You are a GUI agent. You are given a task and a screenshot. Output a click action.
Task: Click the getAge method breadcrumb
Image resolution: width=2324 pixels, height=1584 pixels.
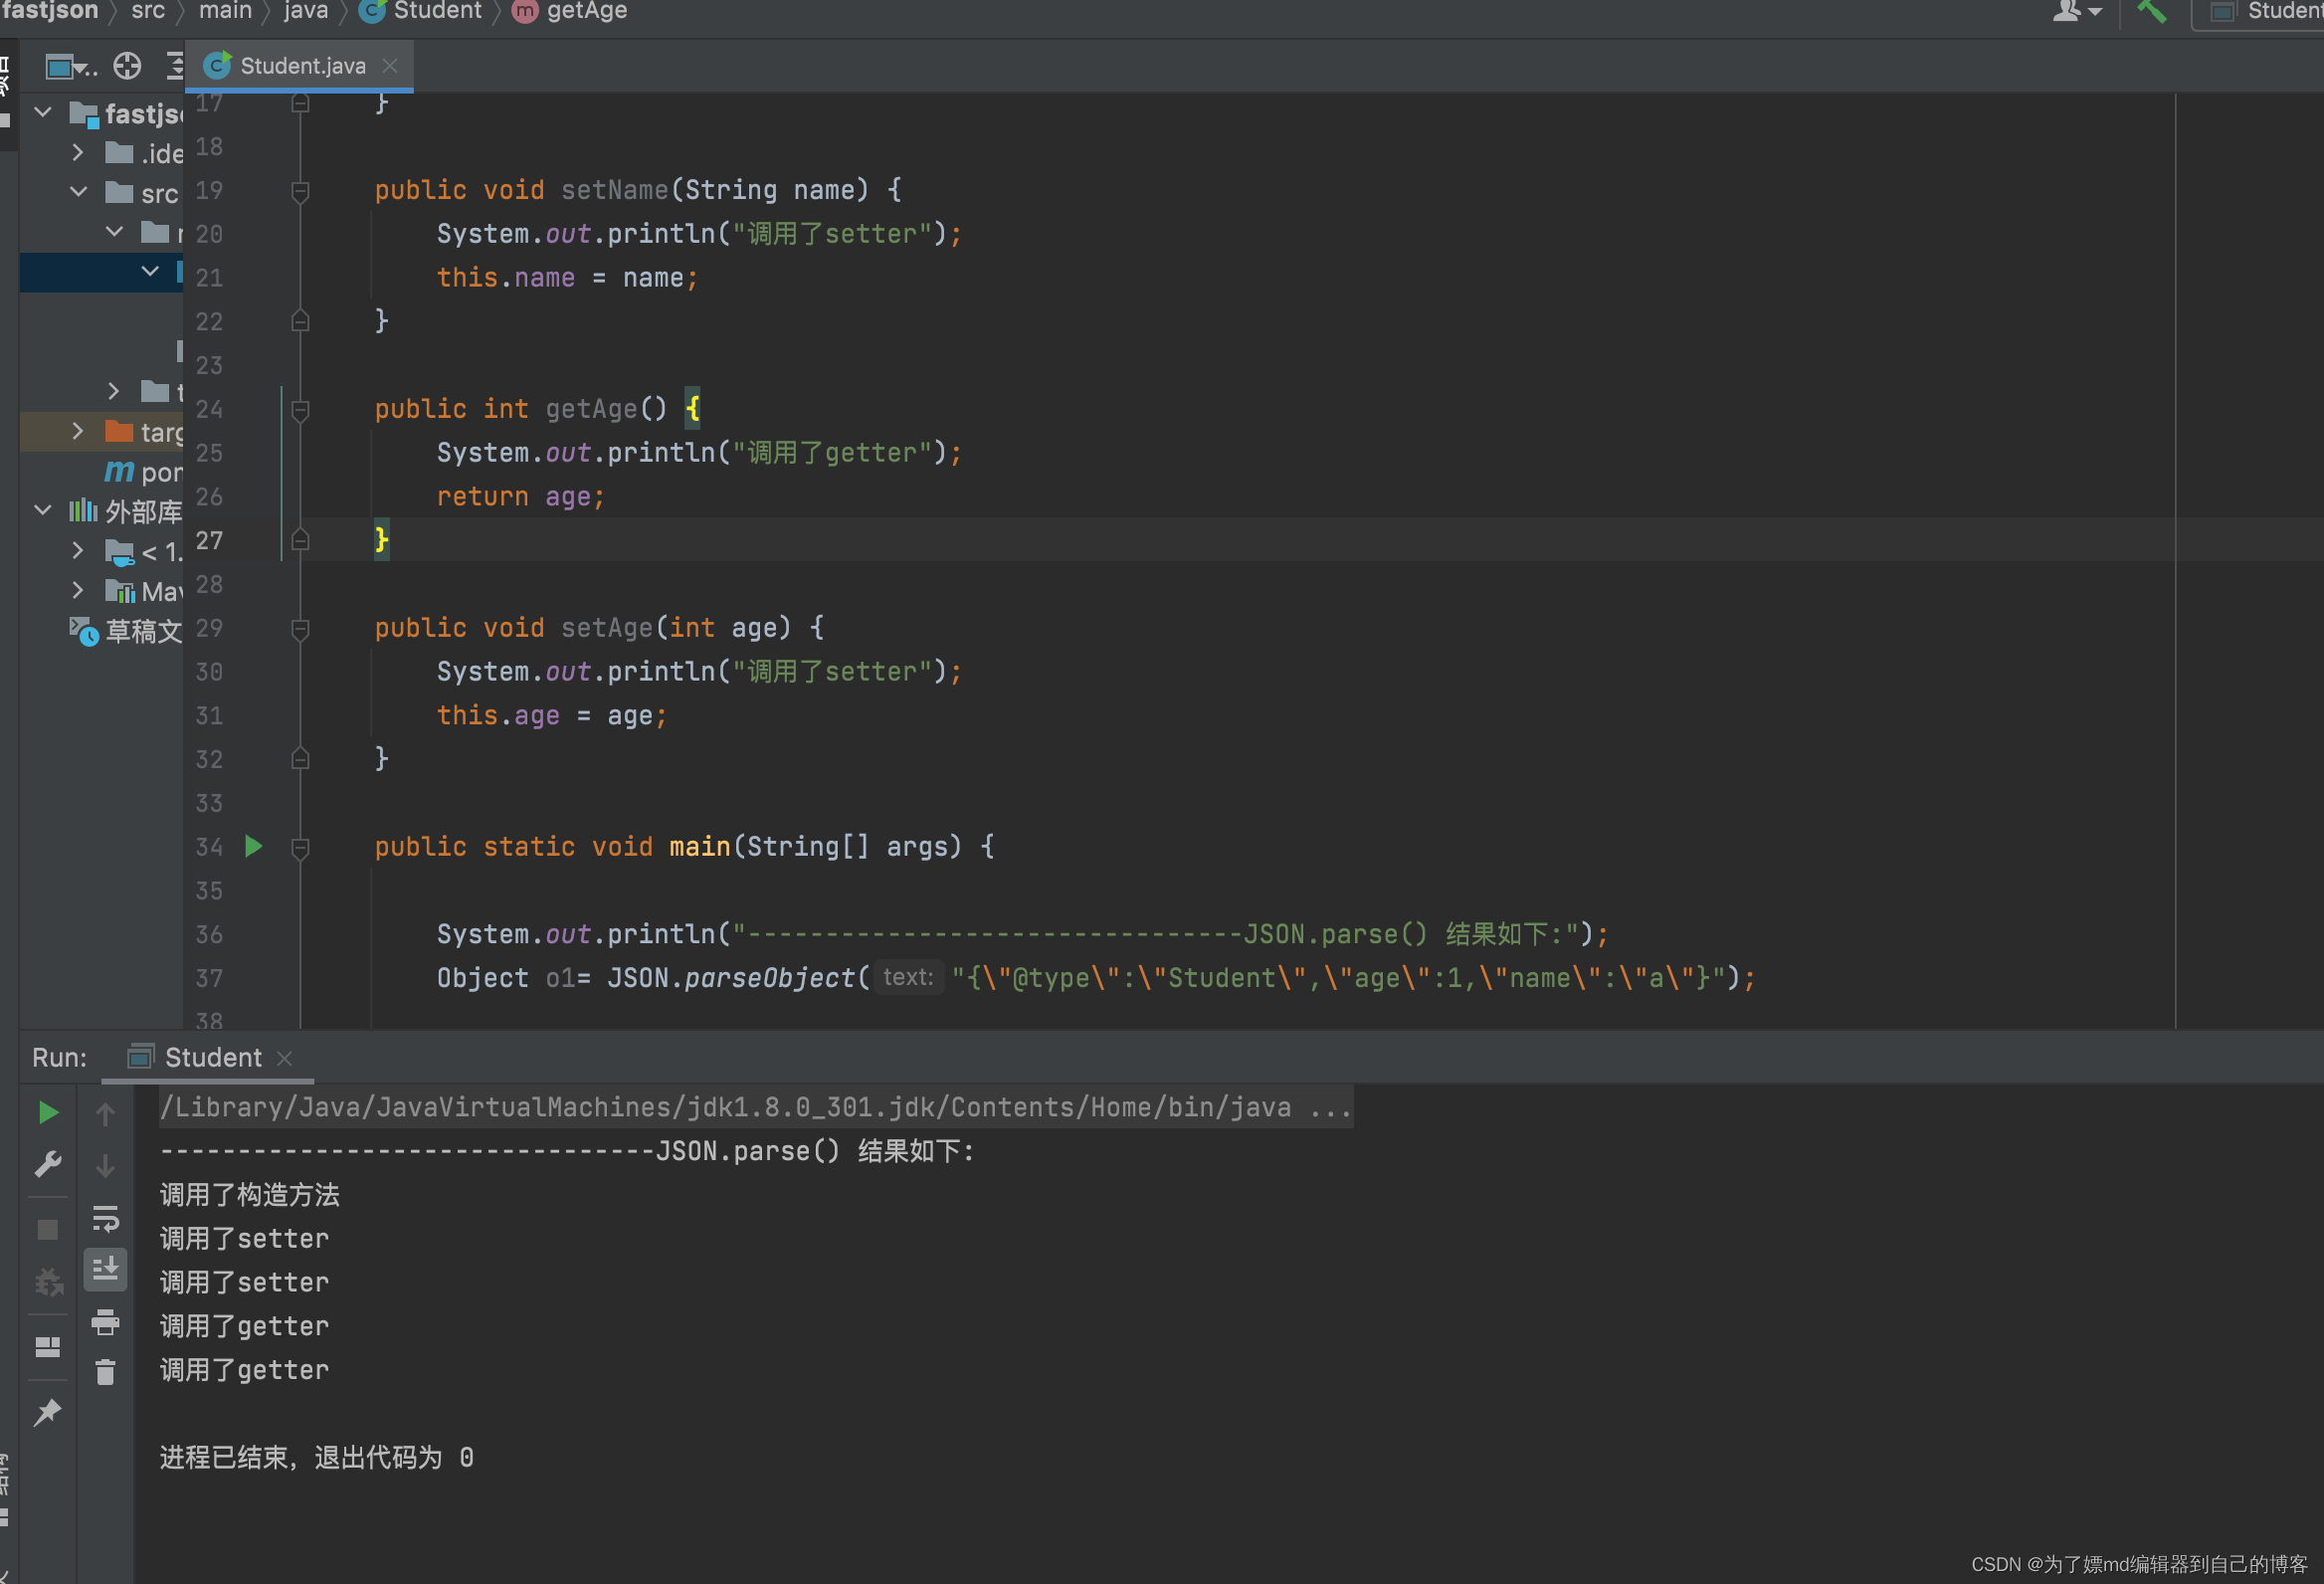point(571,11)
